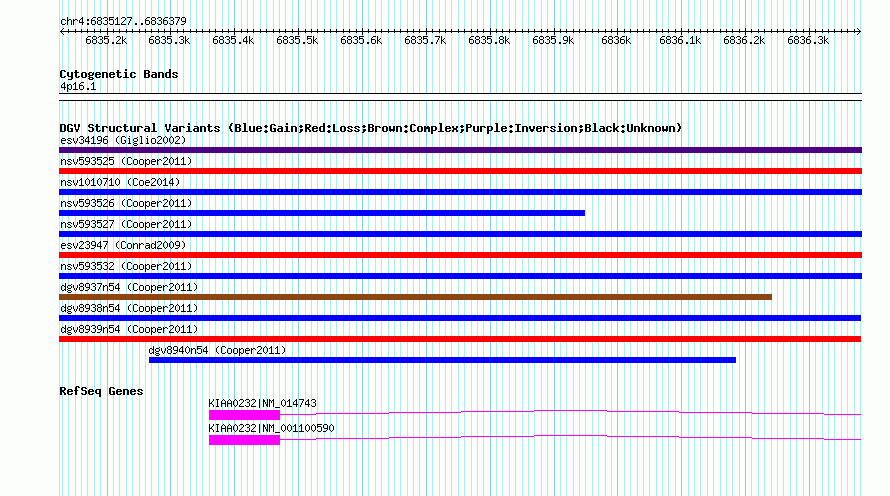This screenshot has height=496, width=890.
Task: Click the KIAA0232|NM_001100590 gene label
Action: (x=271, y=428)
